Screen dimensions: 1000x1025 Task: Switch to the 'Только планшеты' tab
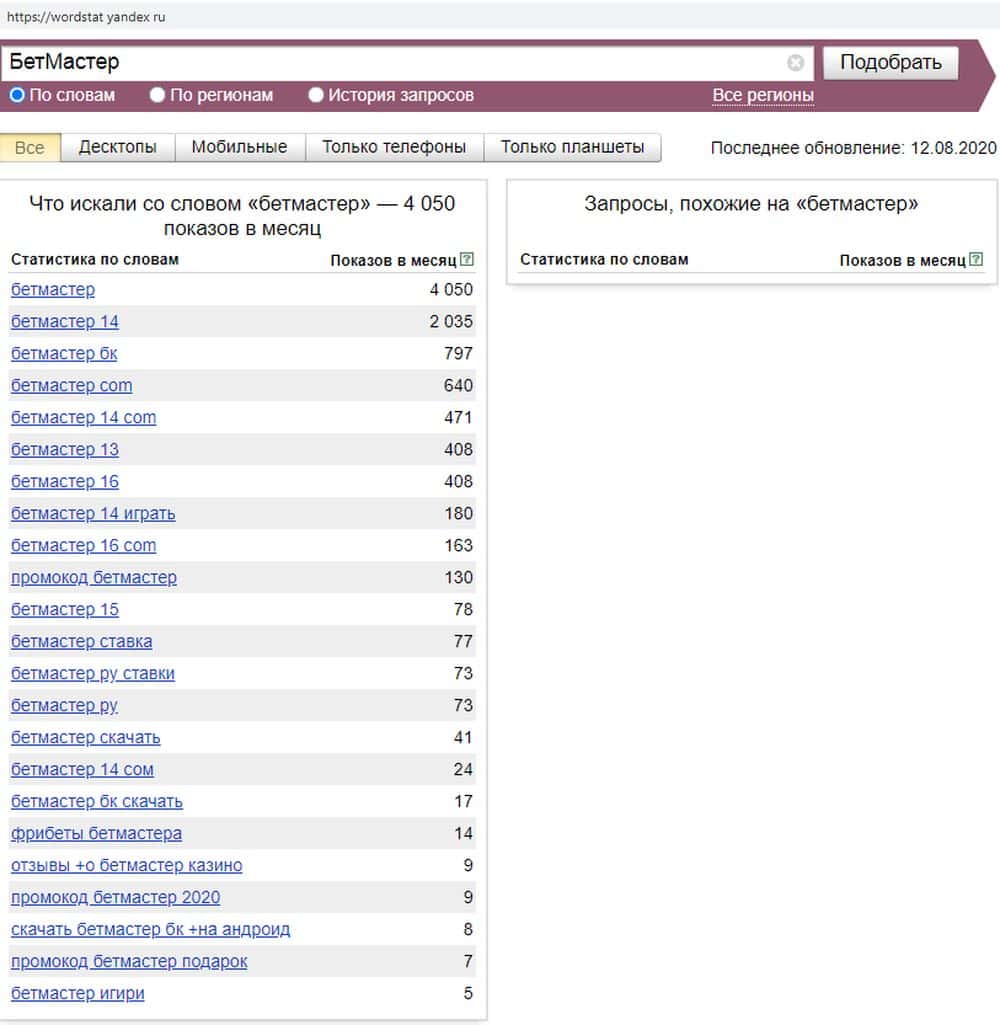point(573,147)
